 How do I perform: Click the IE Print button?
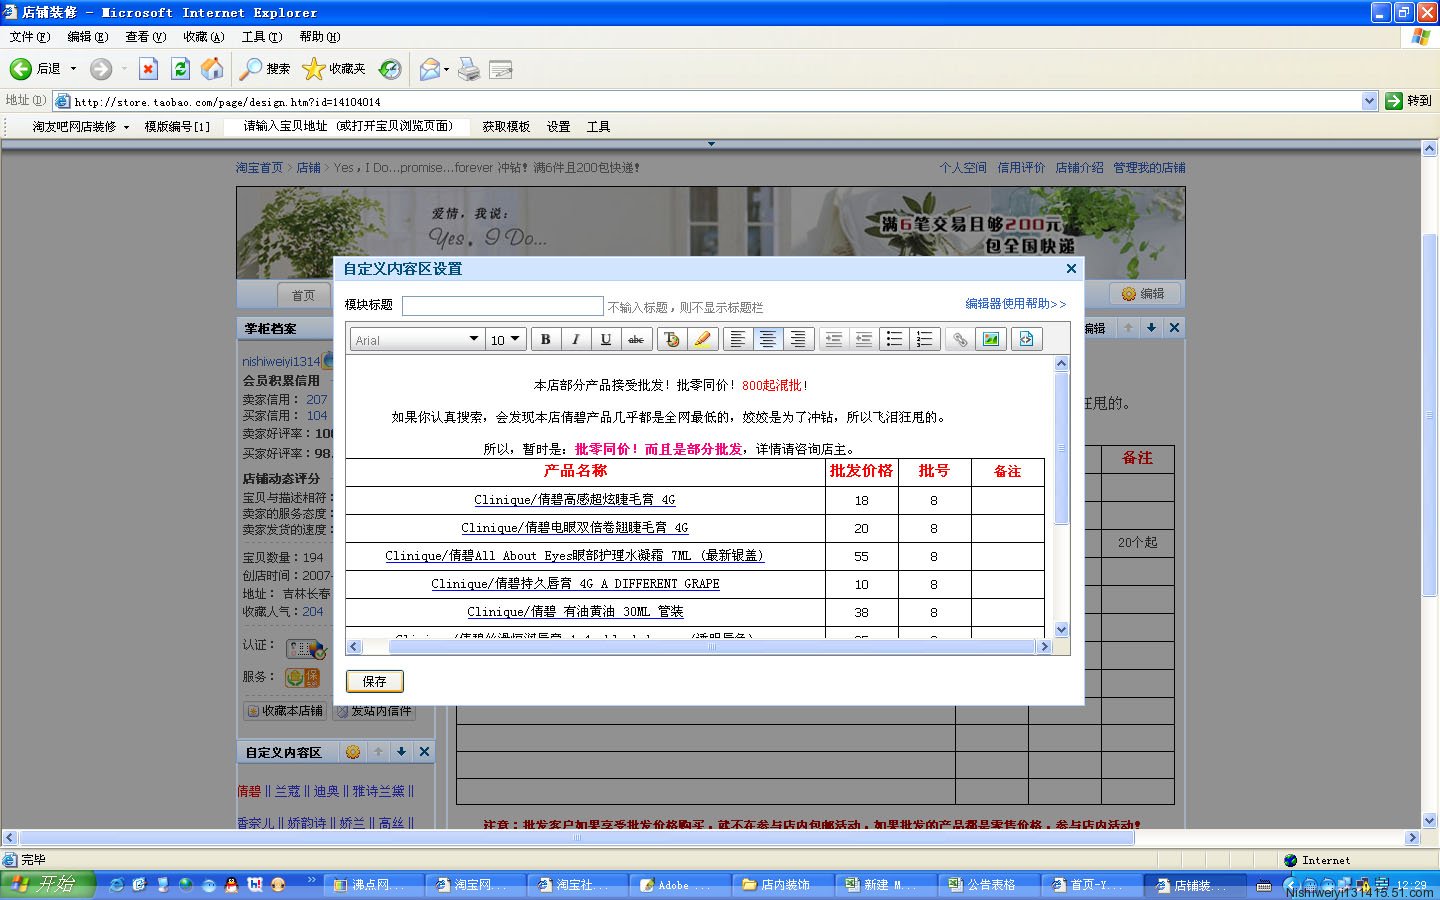468,69
